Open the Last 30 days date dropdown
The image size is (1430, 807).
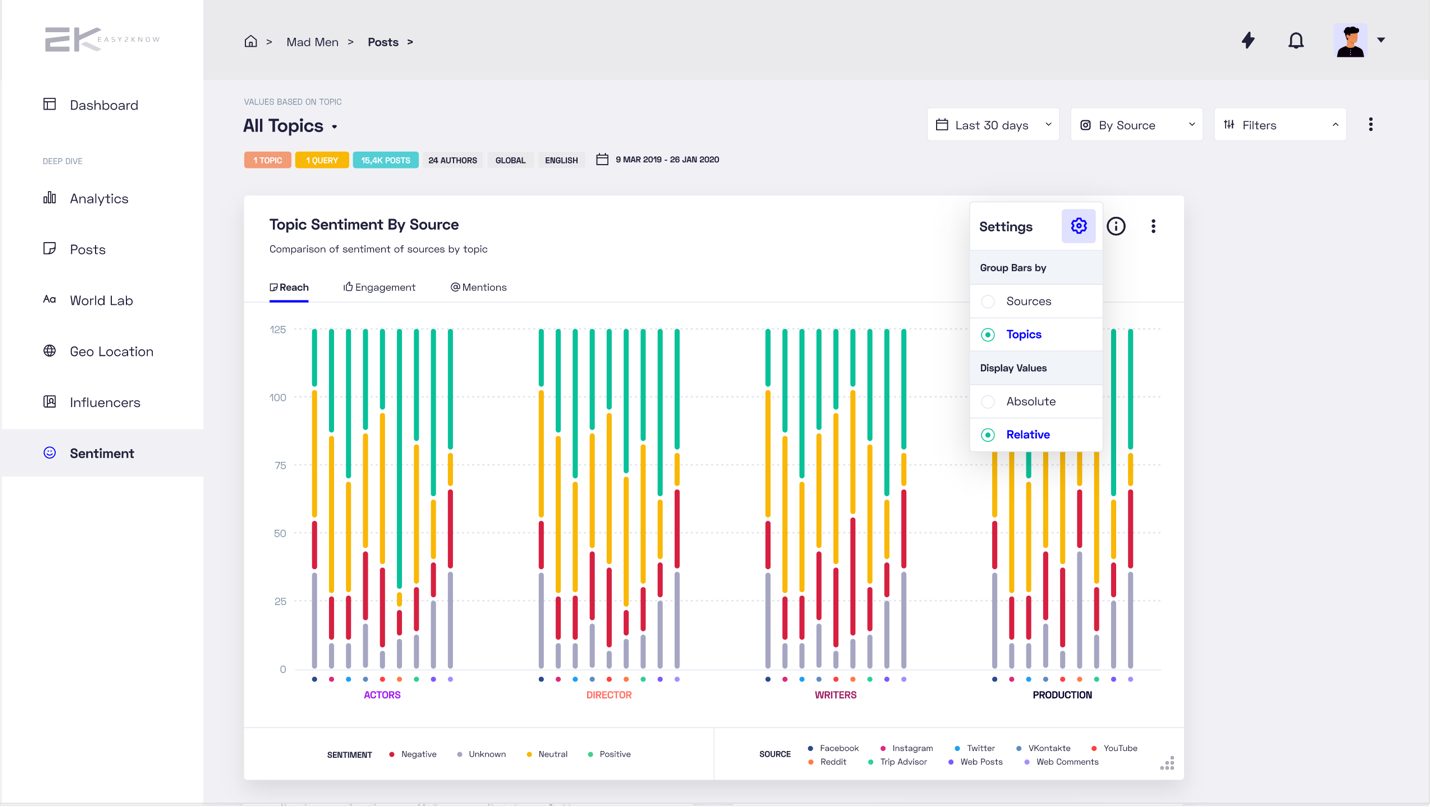(993, 125)
